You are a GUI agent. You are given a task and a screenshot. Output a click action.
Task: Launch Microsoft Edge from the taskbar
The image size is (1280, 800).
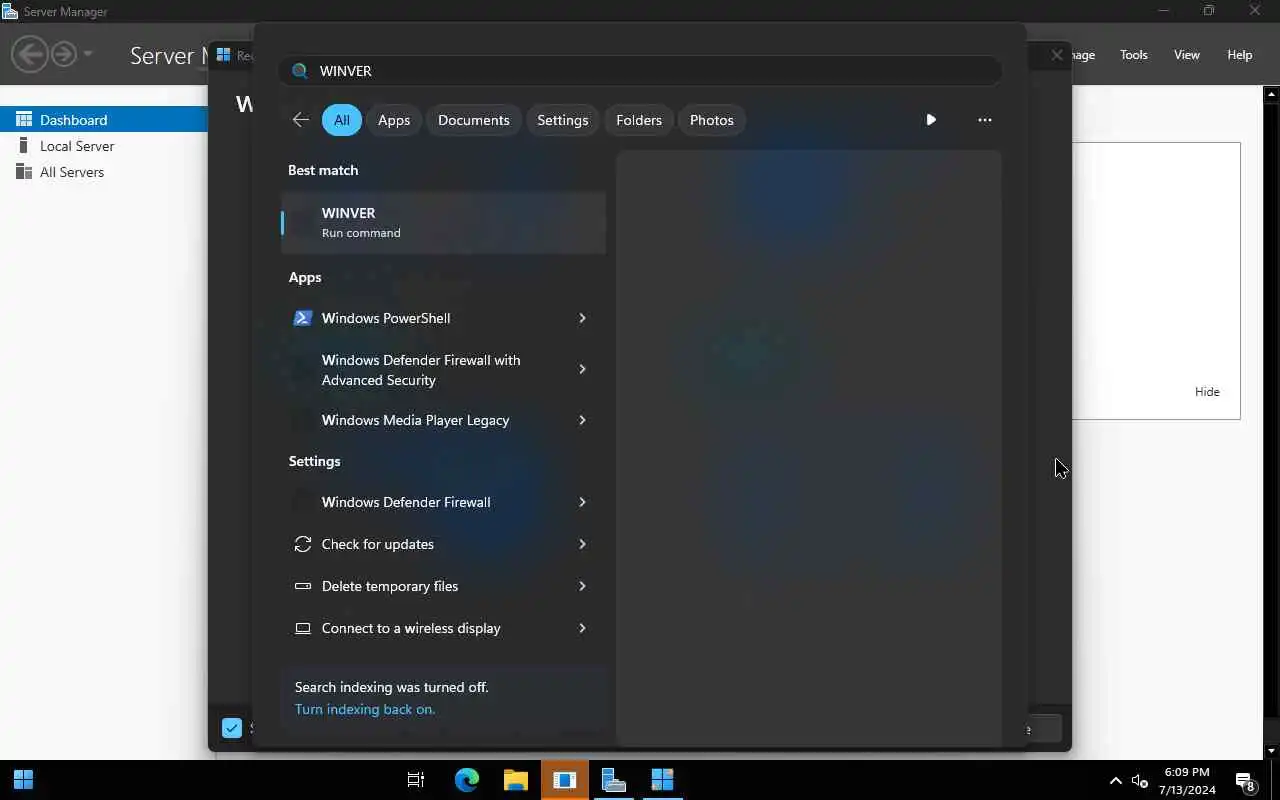coord(467,780)
